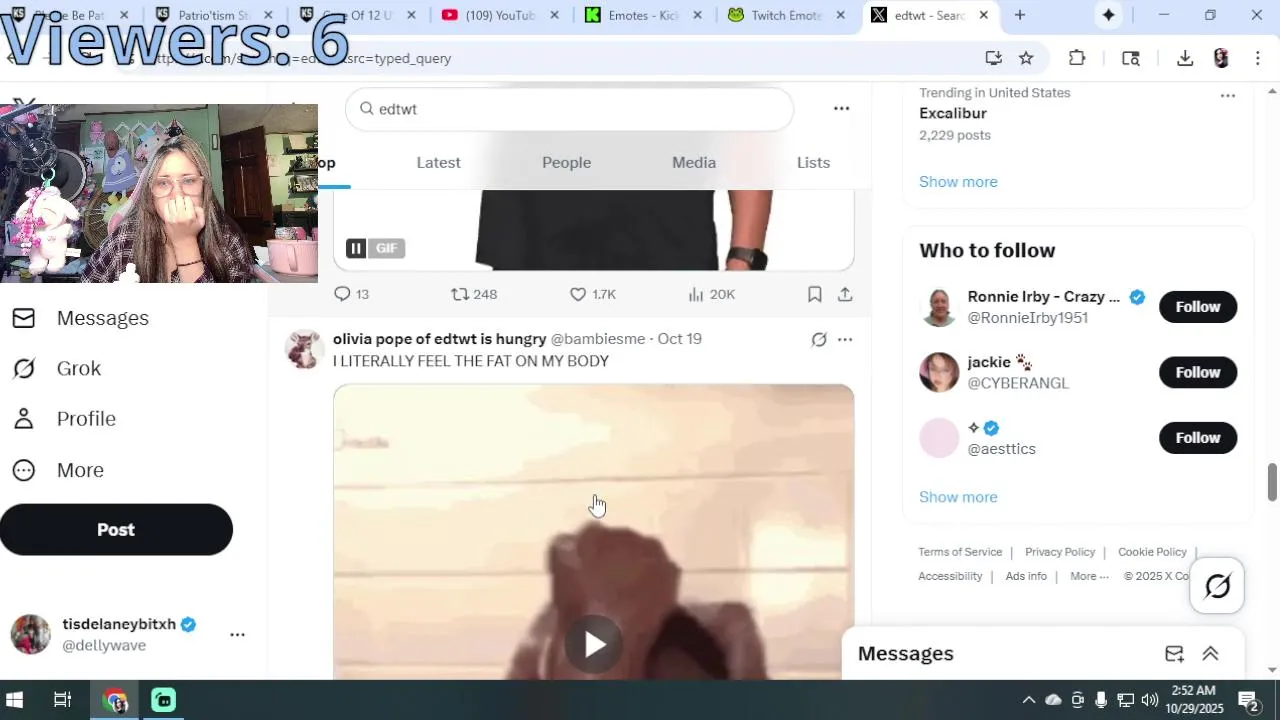Pause the GIF with the pause icon
1280x720 pixels.
(356, 248)
